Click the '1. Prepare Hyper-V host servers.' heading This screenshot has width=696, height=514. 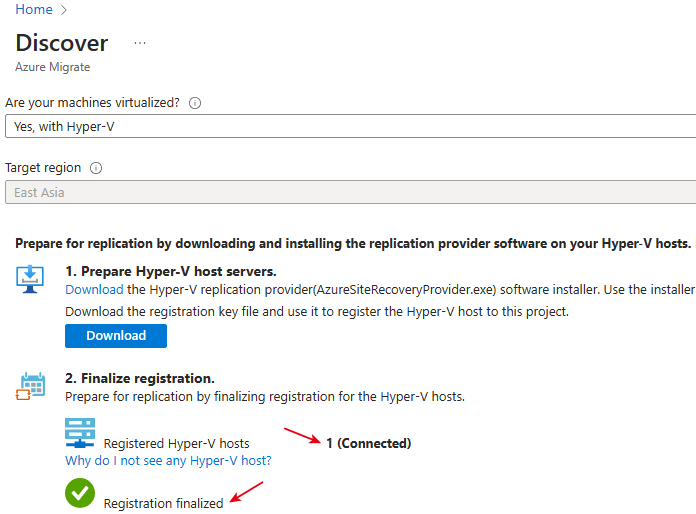coord(171,271)
